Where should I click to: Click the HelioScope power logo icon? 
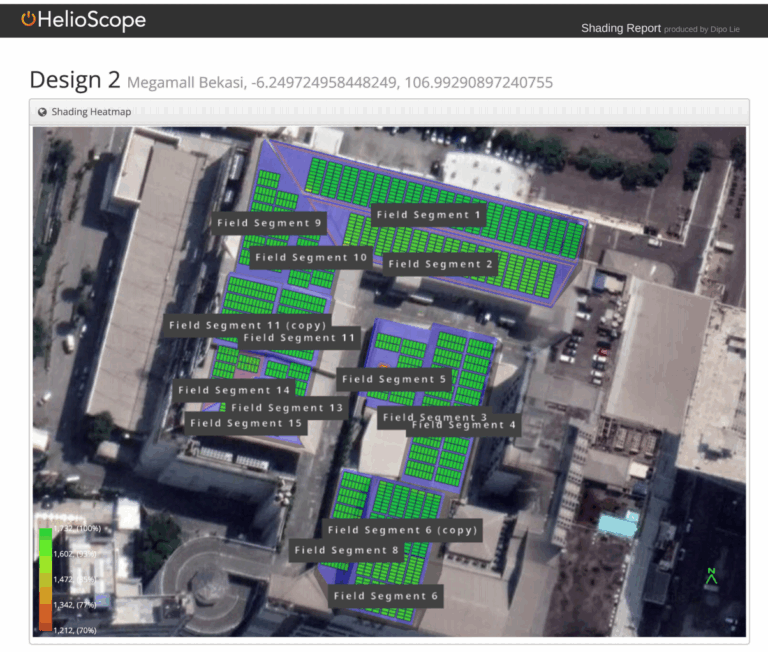(x=28, y=19)
